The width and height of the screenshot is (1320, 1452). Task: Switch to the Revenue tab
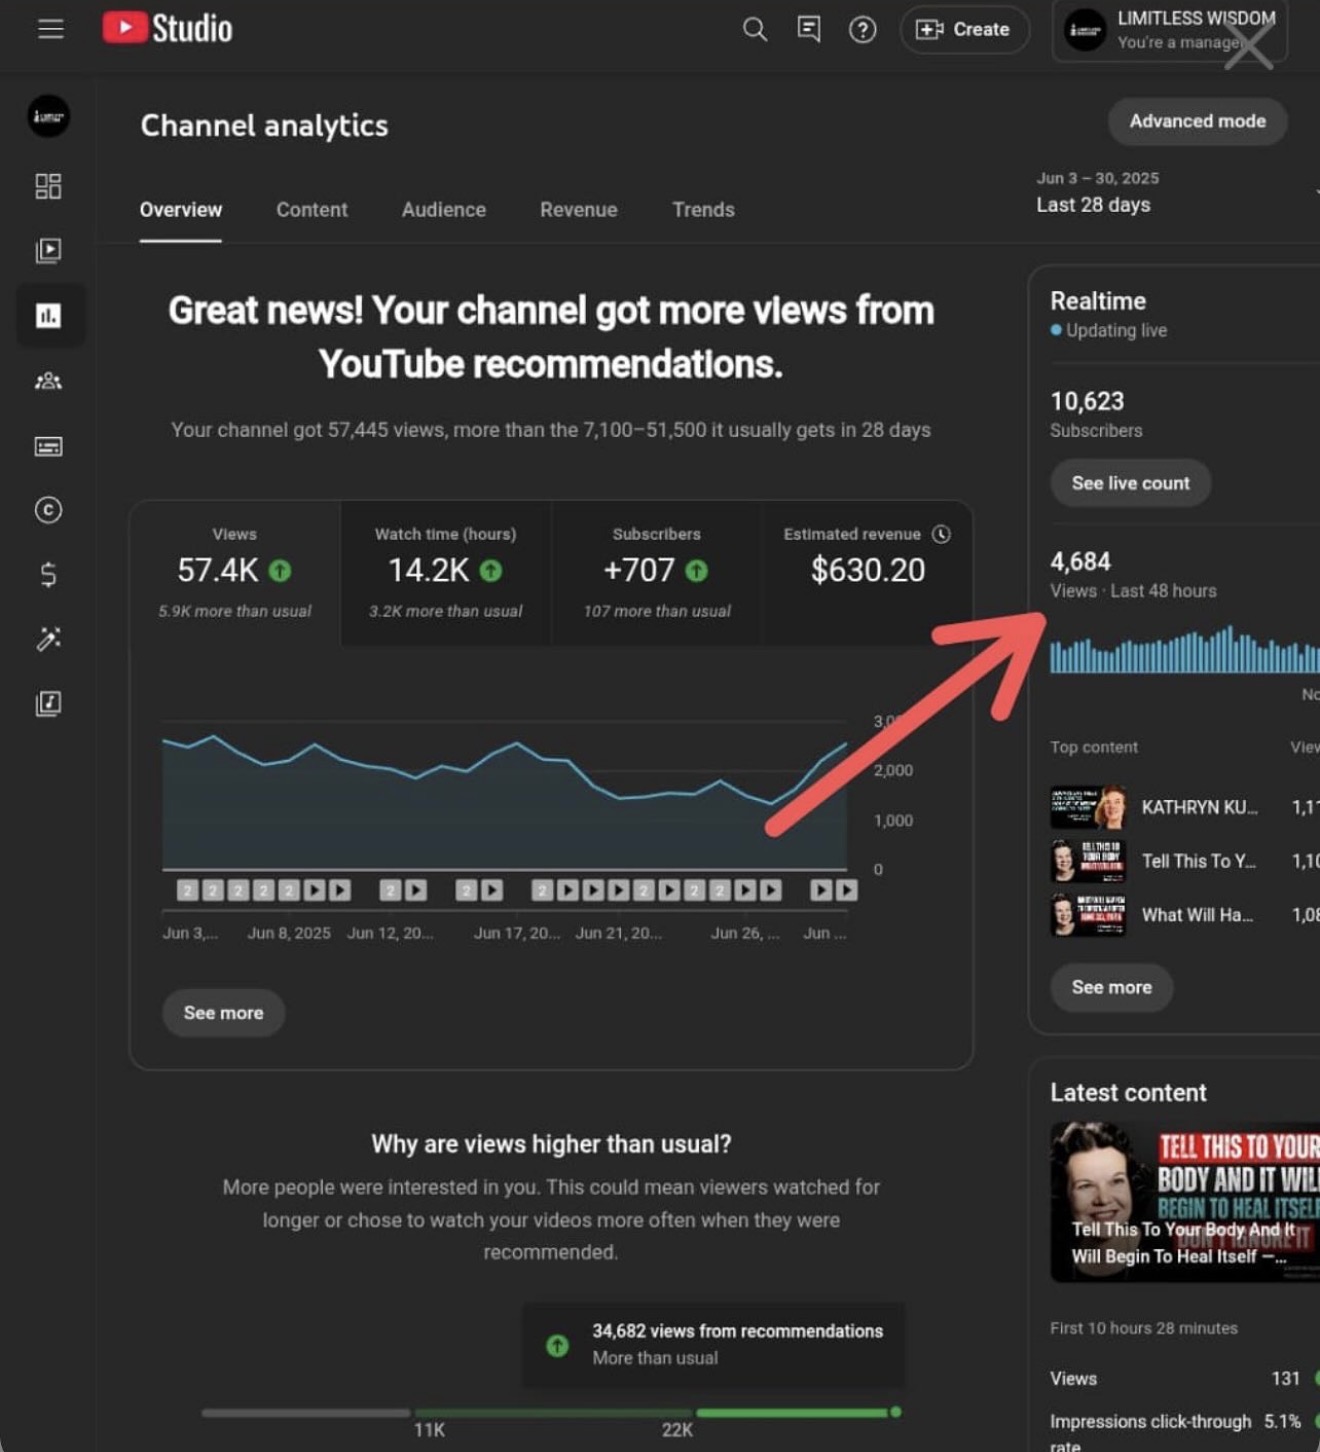pos(578,210)
